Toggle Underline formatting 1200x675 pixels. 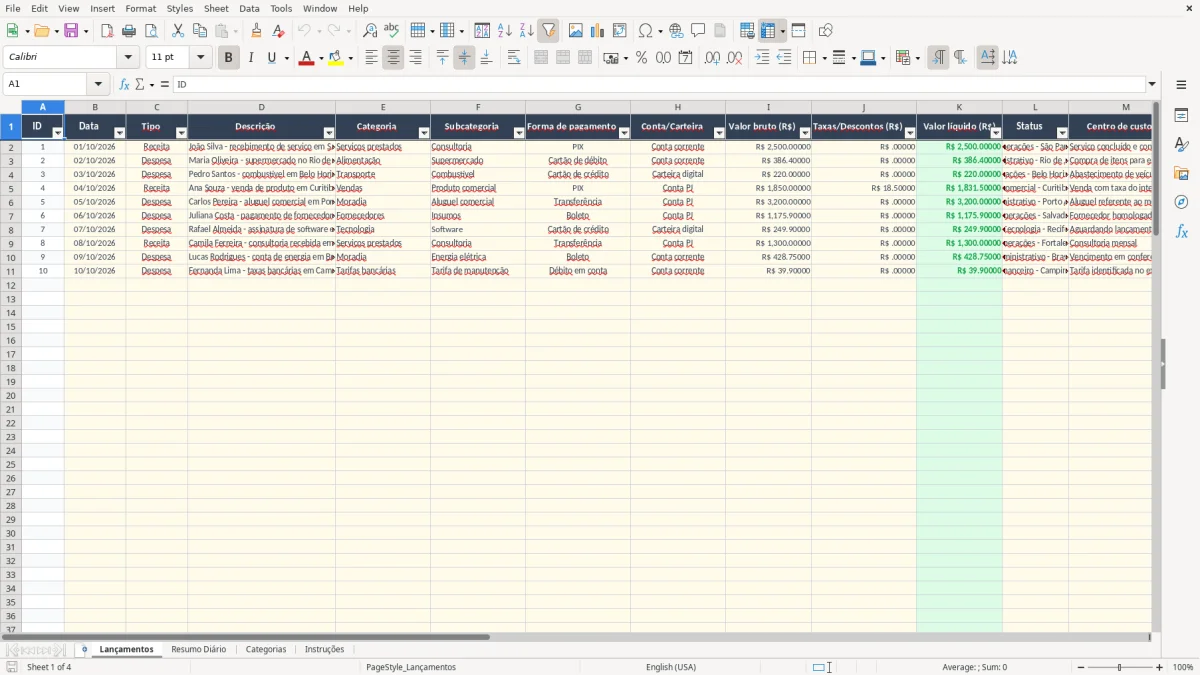272,58
